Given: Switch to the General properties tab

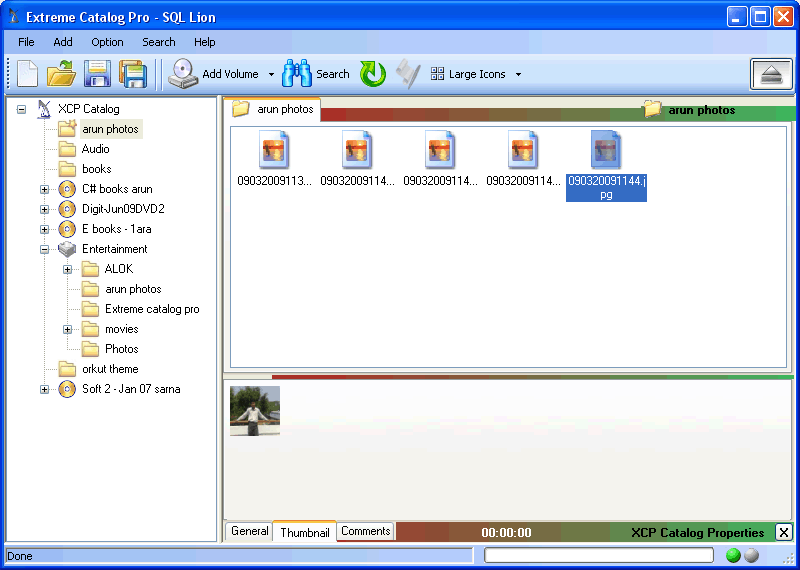Looking at the screenshot, I should [x=249, y=531].
